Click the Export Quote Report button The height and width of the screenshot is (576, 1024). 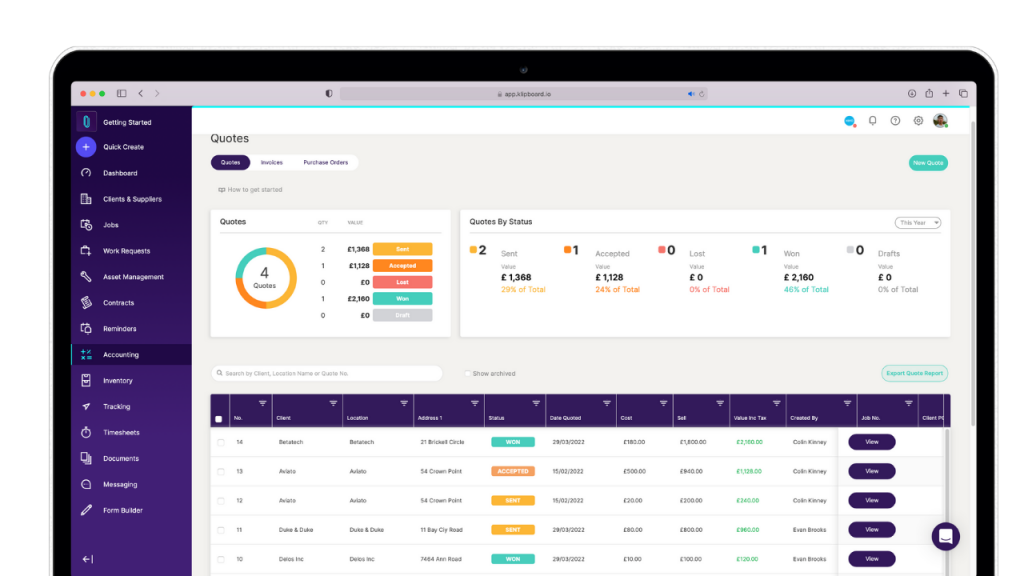(x=914, y=374)
